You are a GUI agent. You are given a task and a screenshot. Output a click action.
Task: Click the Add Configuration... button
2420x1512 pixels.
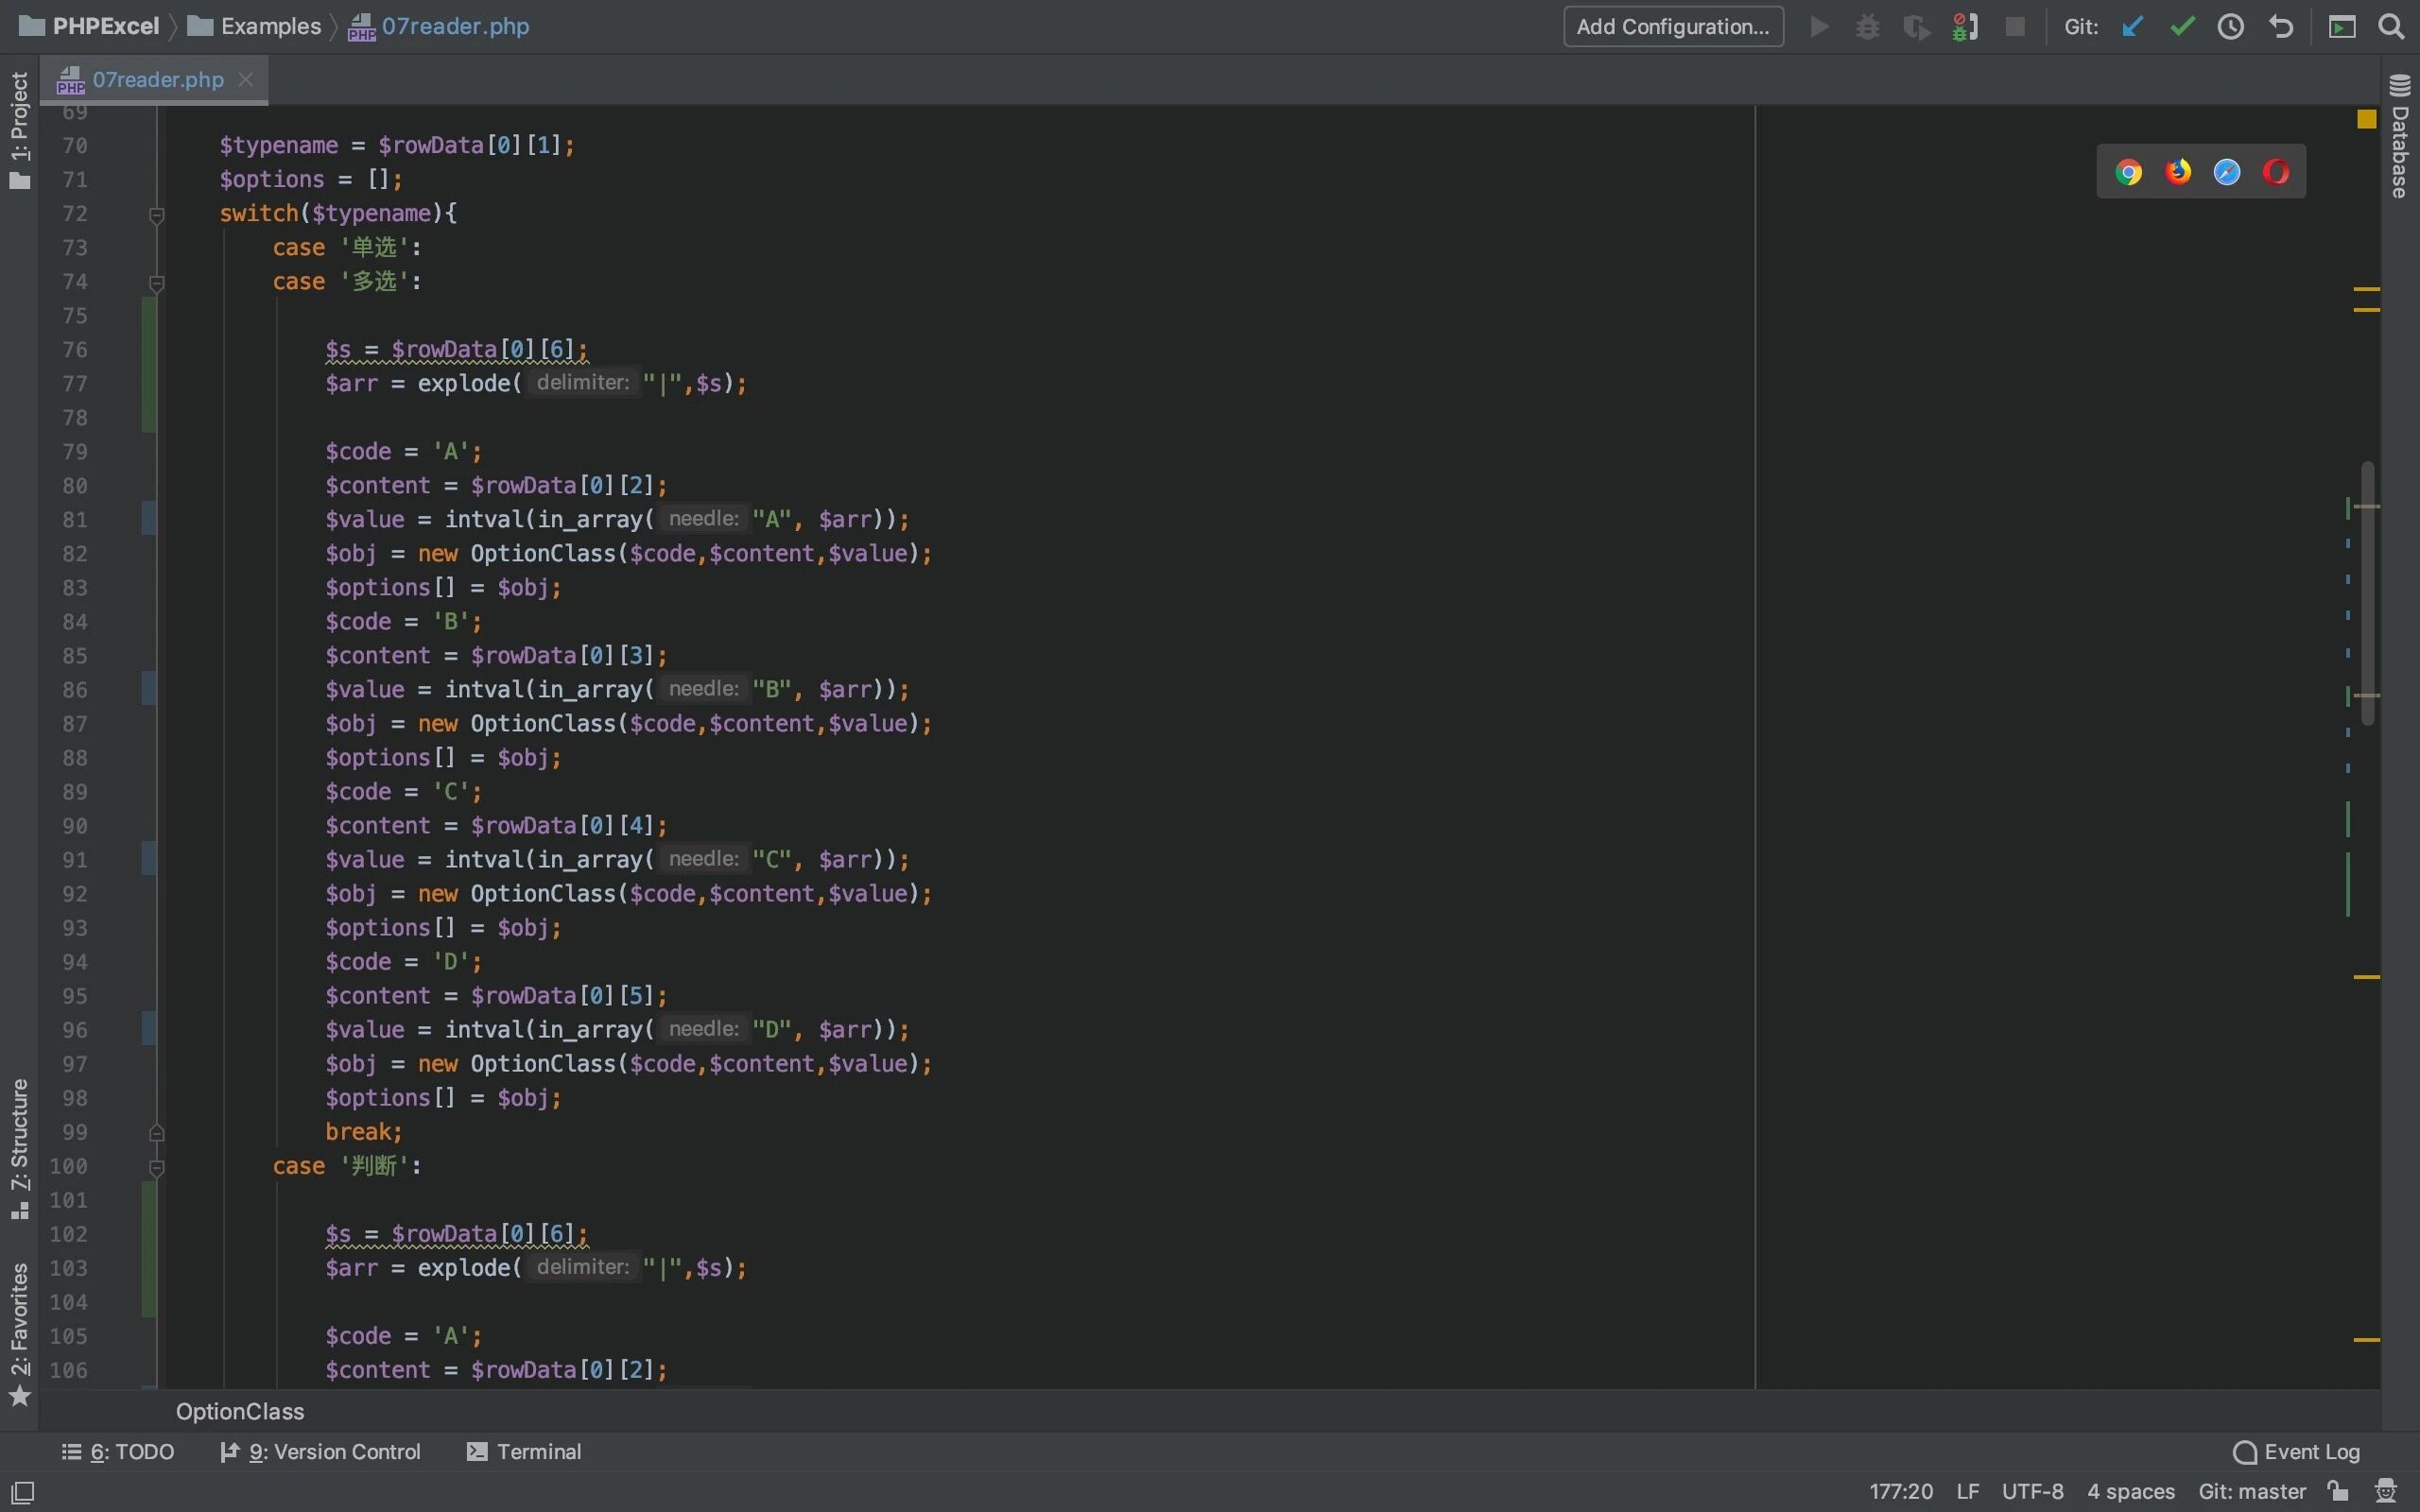click(x=1673, y=27)
